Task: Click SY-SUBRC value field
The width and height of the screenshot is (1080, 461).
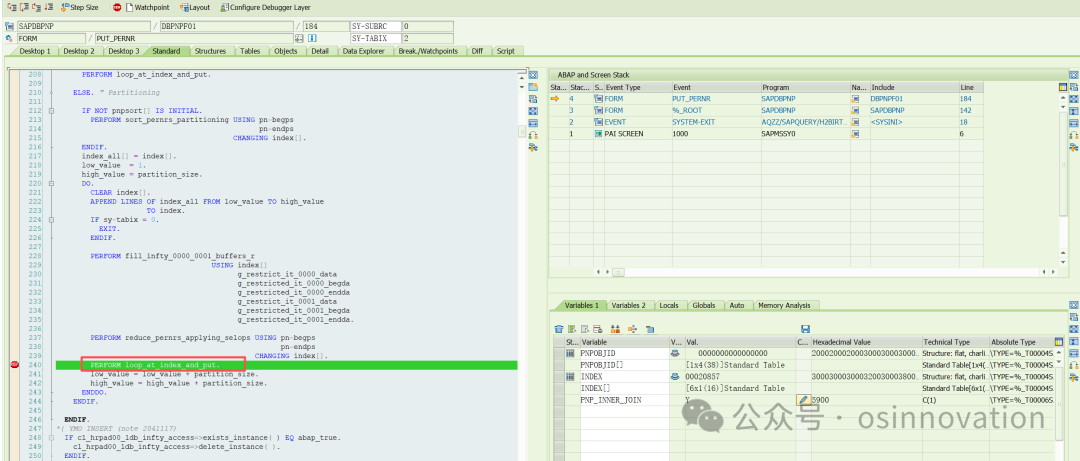Action: [427, 26]
